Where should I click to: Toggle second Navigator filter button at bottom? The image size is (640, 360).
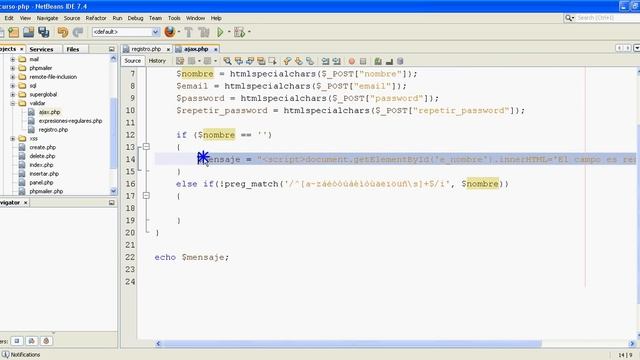point(32,341)
